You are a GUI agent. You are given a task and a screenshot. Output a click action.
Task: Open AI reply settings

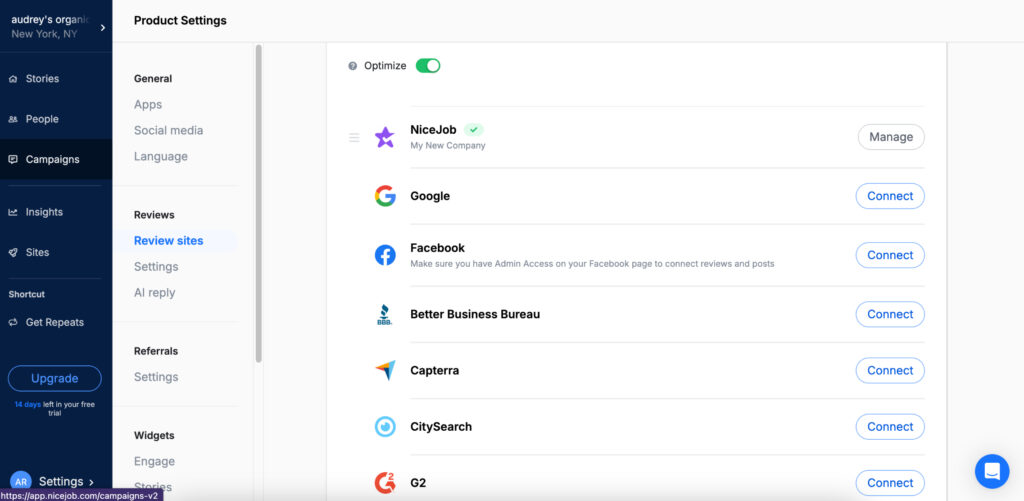155,293
